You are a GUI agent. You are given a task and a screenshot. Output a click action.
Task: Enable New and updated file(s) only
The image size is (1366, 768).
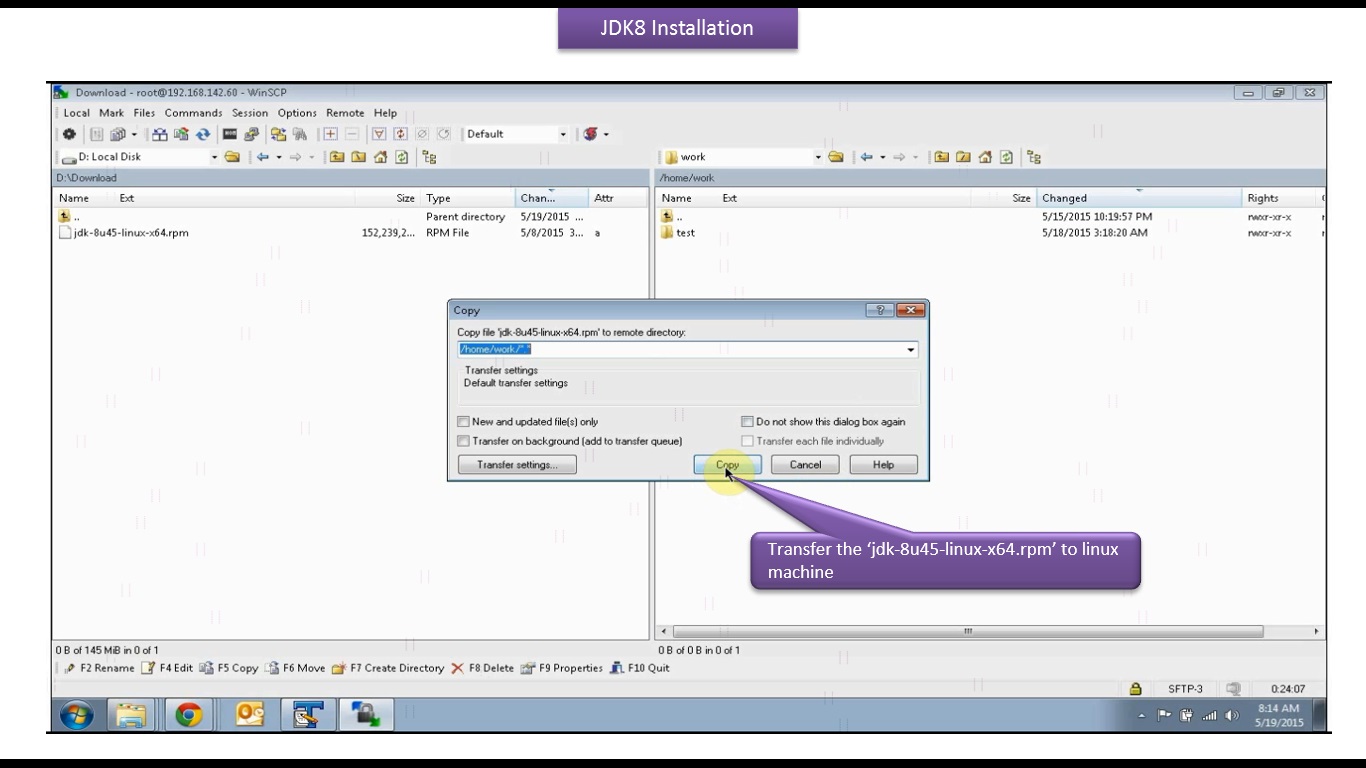point(463,422)
